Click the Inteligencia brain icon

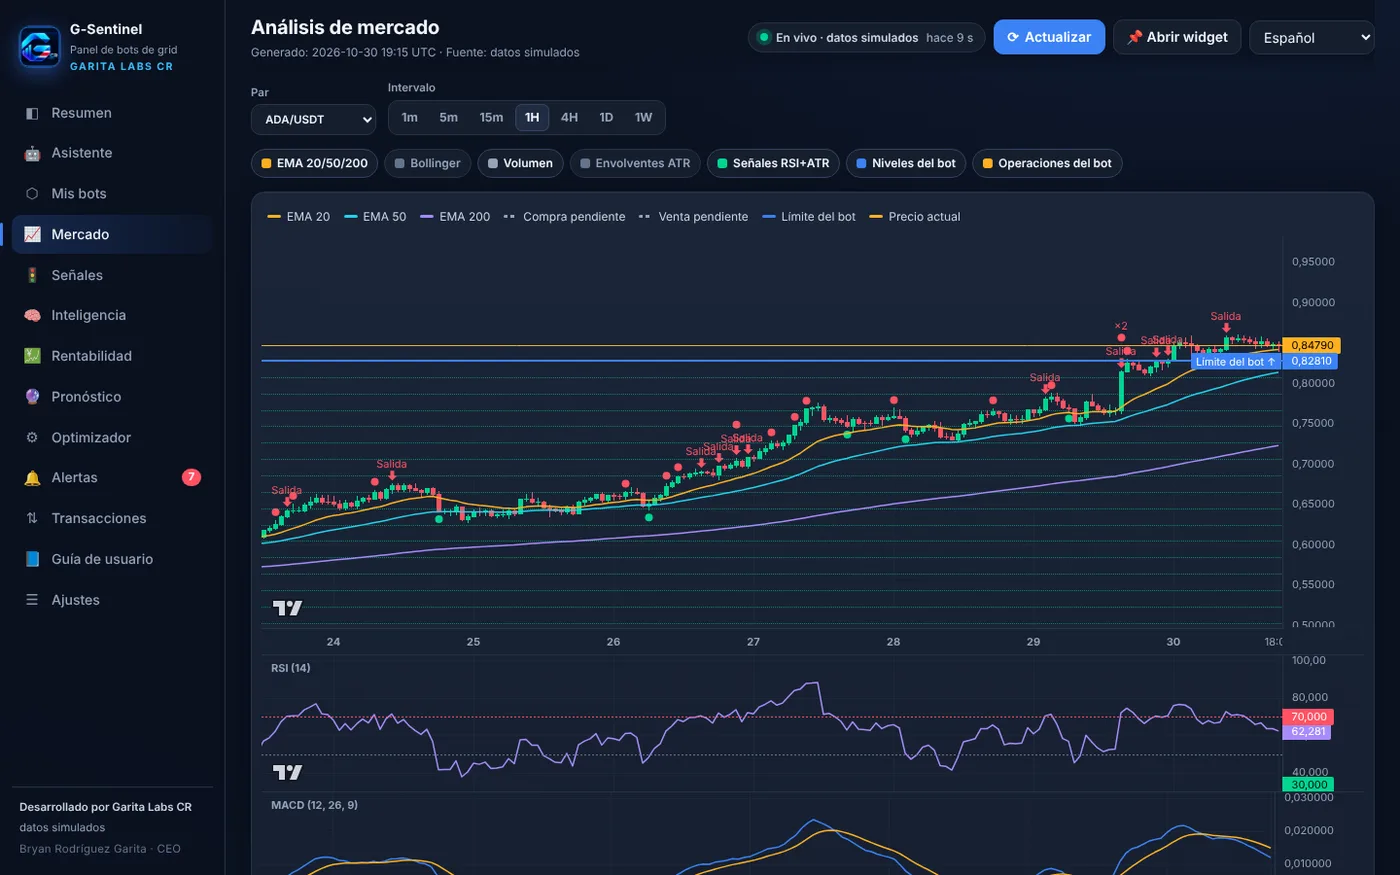point(32,315)
